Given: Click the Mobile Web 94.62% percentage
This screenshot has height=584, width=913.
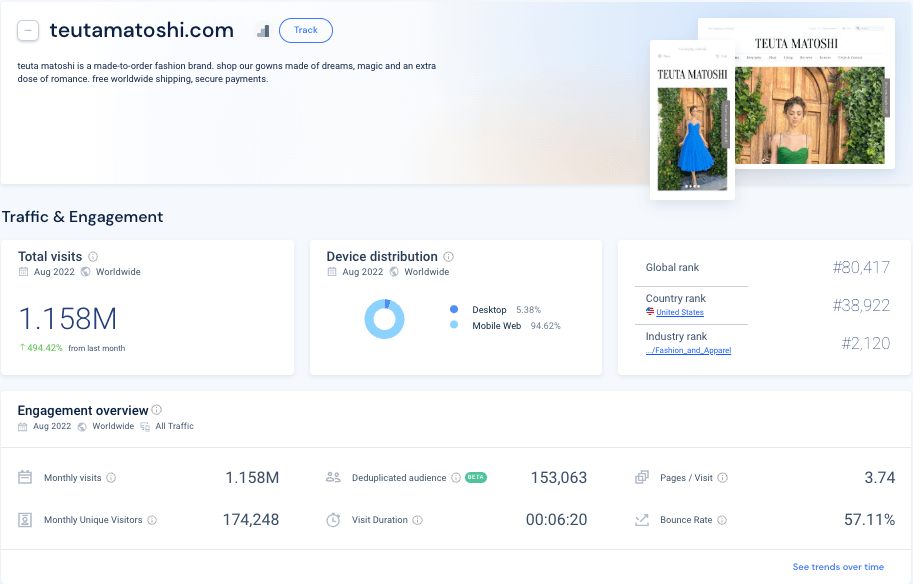Looking at the screenshot, I should click(546, 325).
